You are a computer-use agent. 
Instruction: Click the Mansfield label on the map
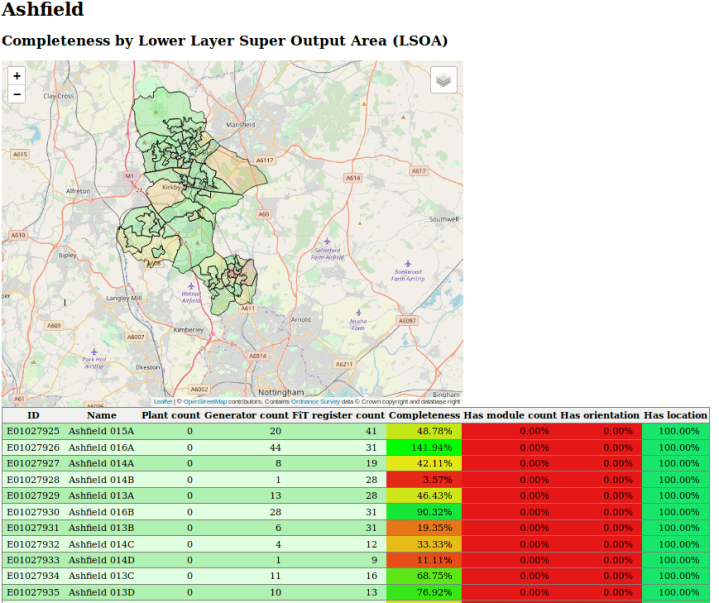[x=241, y=125]
